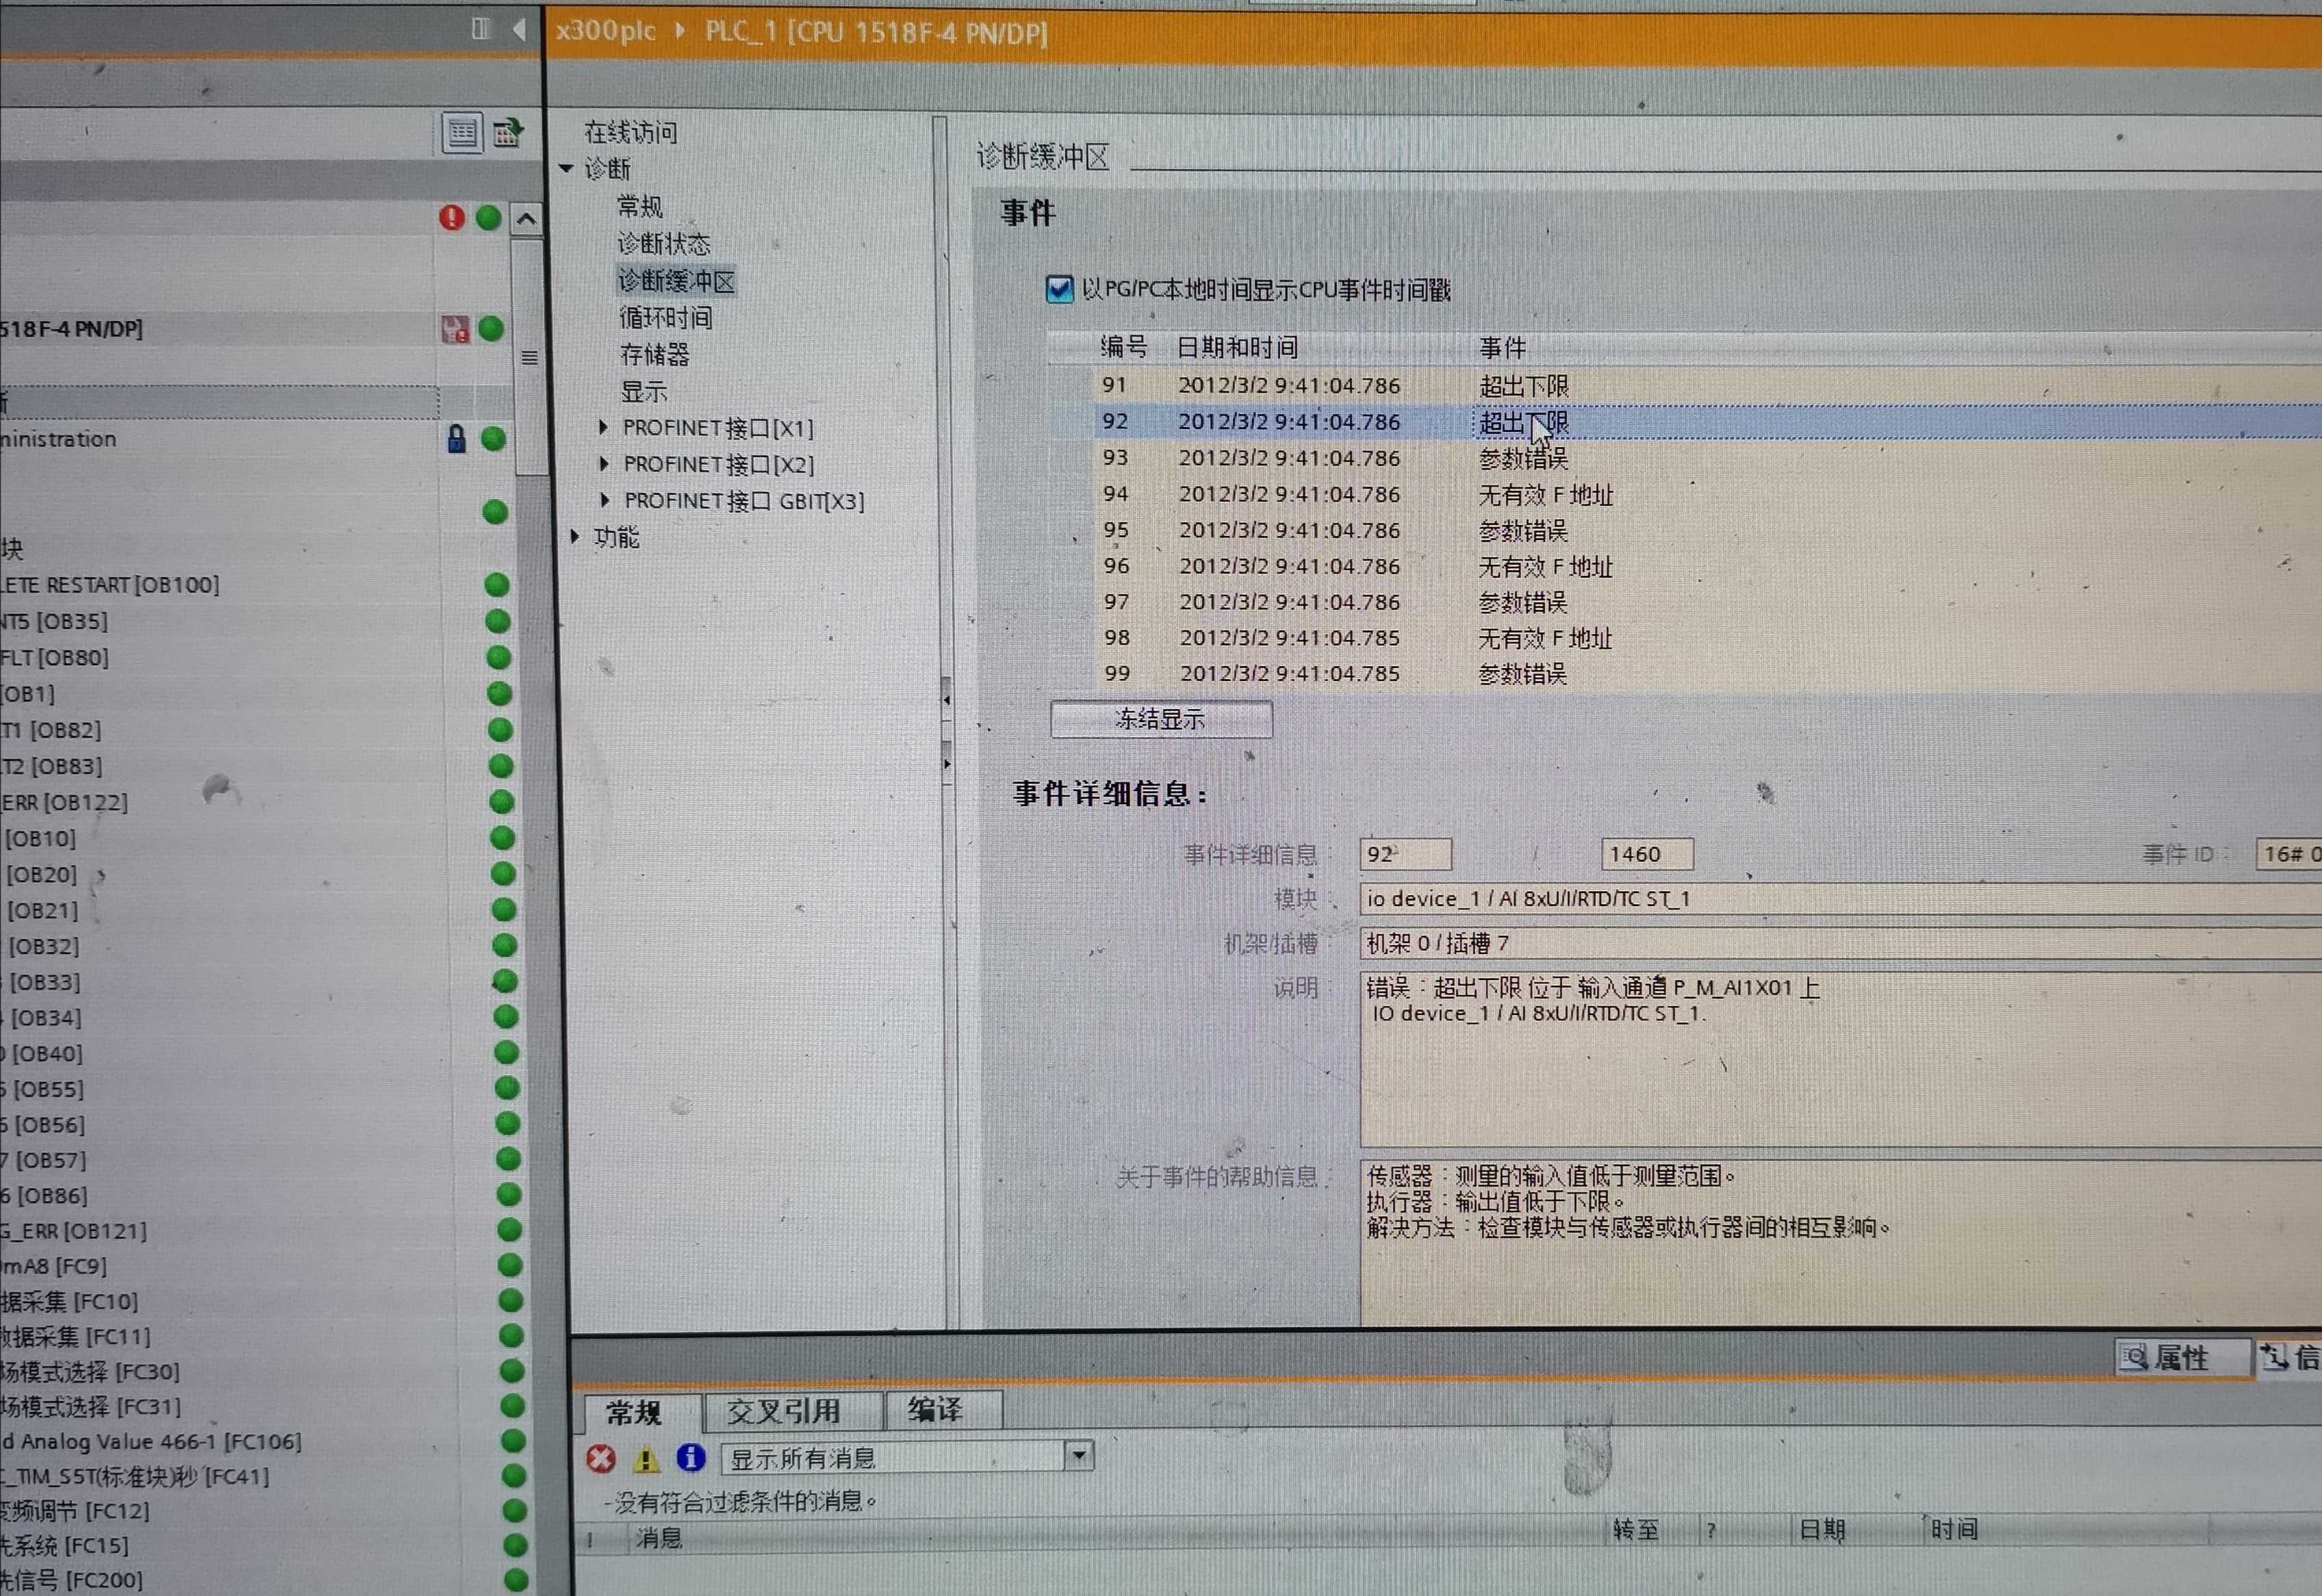Collapse the 诊断 tree node
Image resolution: width=2322 pixels, height=1596 pixels.
click(x=567, y=169)
